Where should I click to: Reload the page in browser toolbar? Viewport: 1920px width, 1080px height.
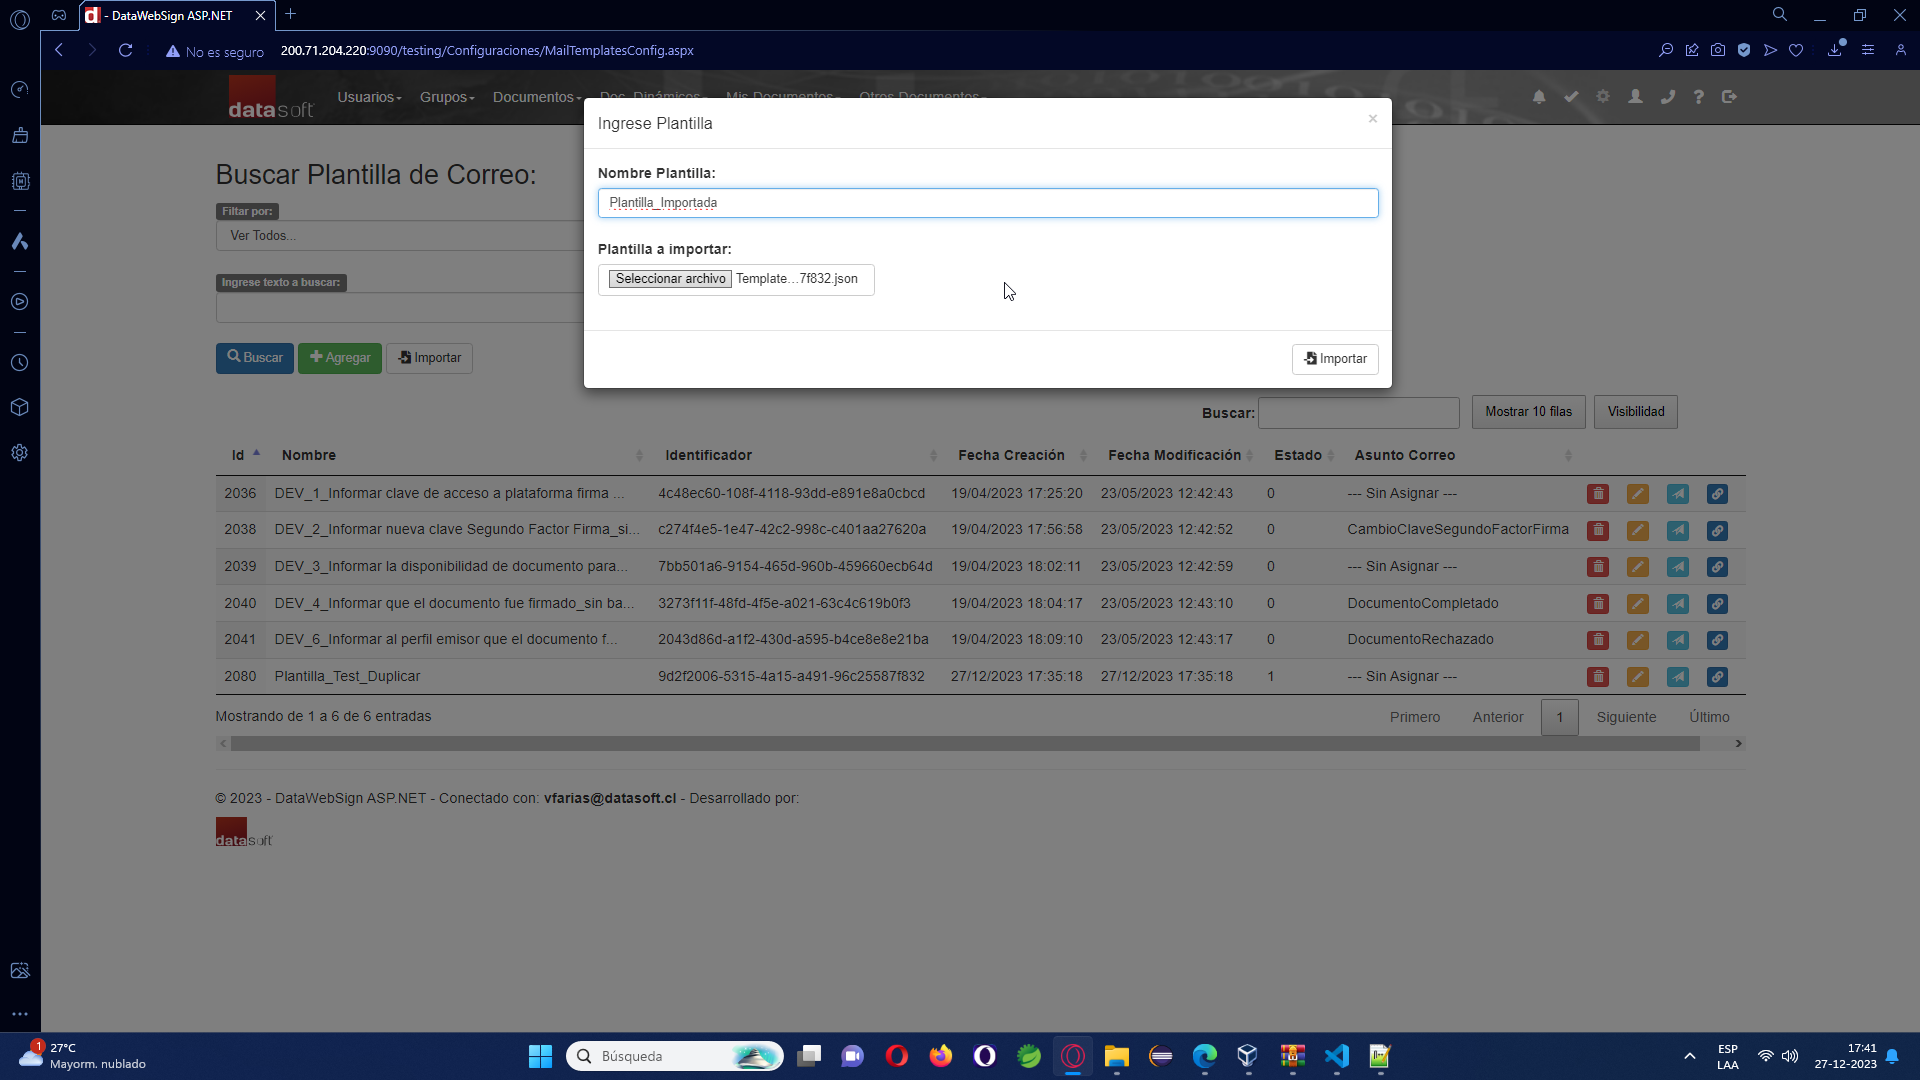(x=125, y=50)
